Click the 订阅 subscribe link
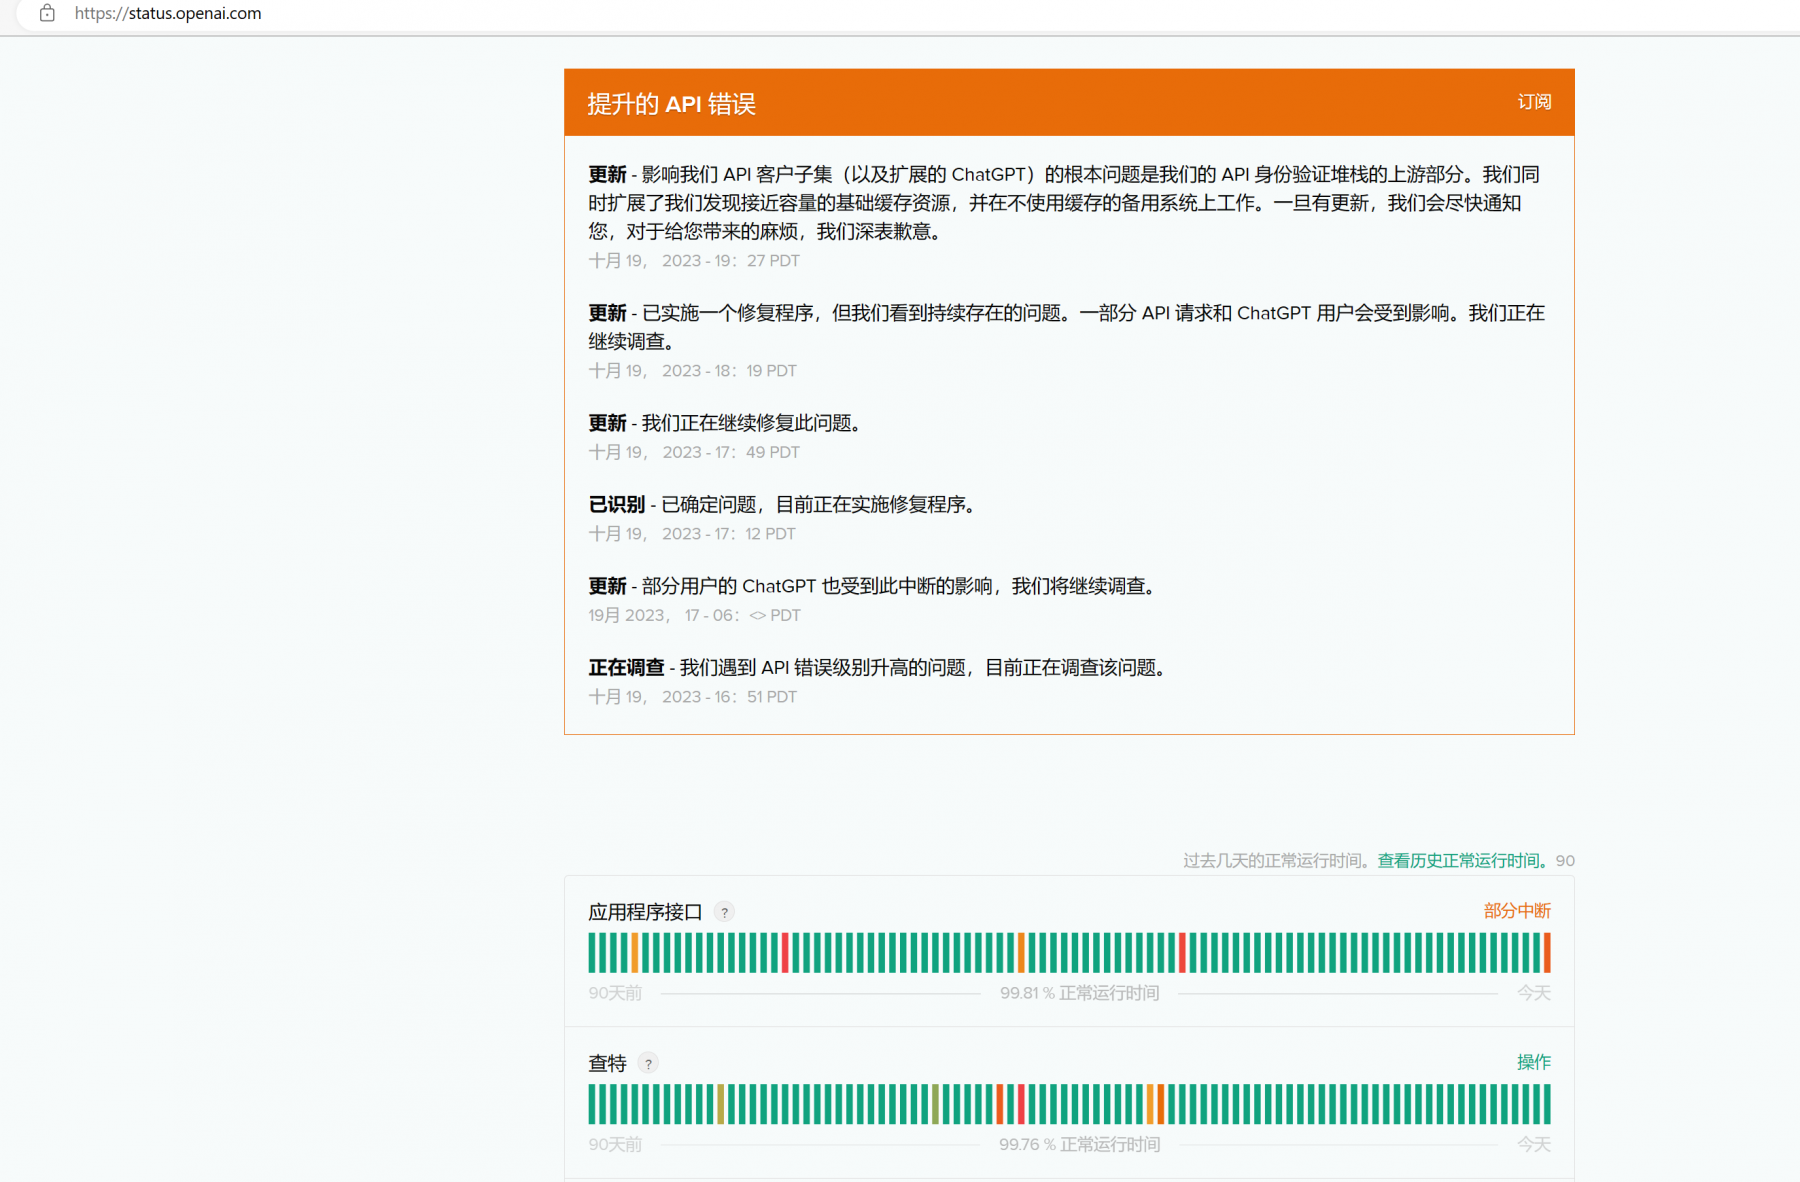The image size is (1800, 1182). point(1534,102)
